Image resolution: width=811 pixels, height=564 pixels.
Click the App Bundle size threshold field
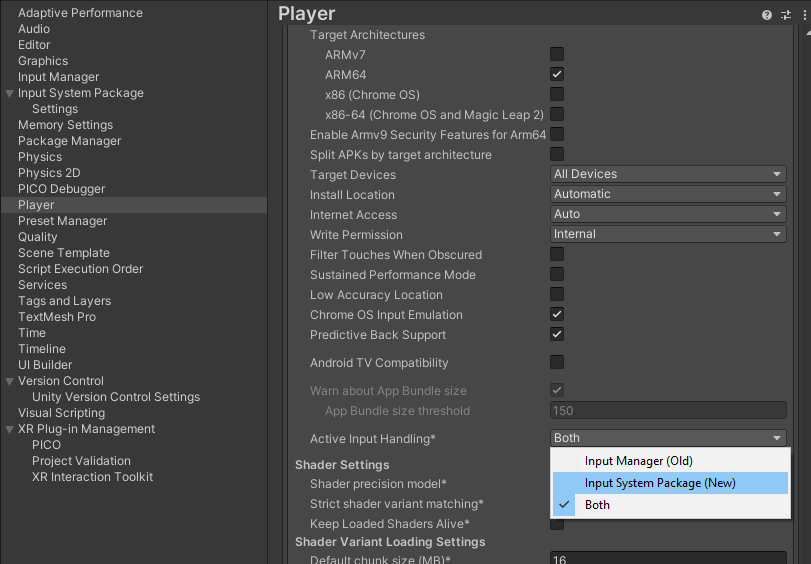click(x=668, y=411)
